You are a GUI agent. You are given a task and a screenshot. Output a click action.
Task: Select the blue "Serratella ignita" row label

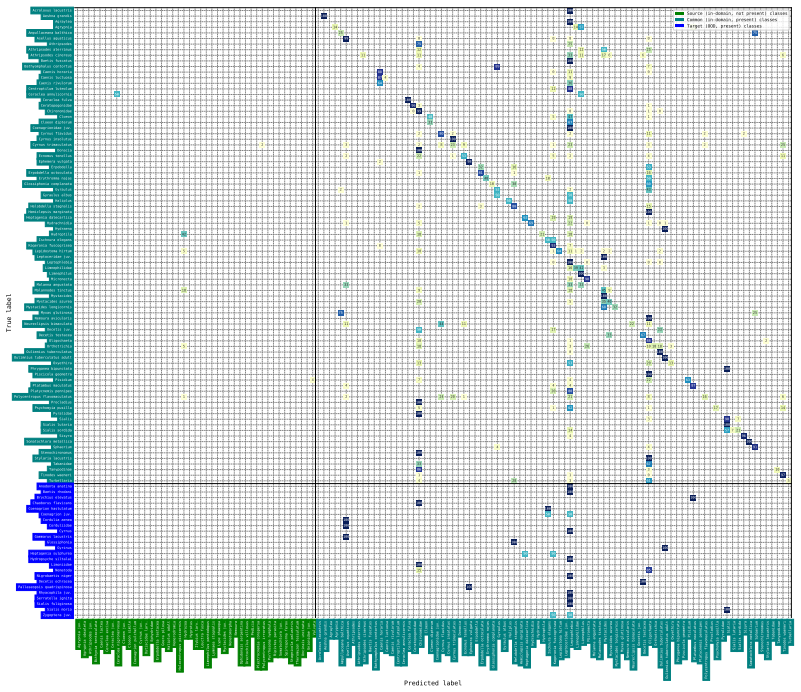(x=55, y=599)
